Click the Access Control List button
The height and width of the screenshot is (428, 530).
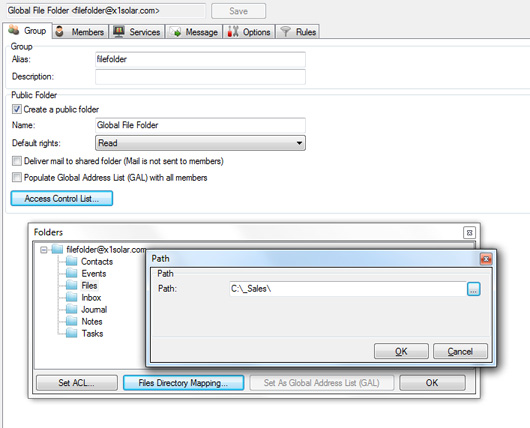pos(62,198)
